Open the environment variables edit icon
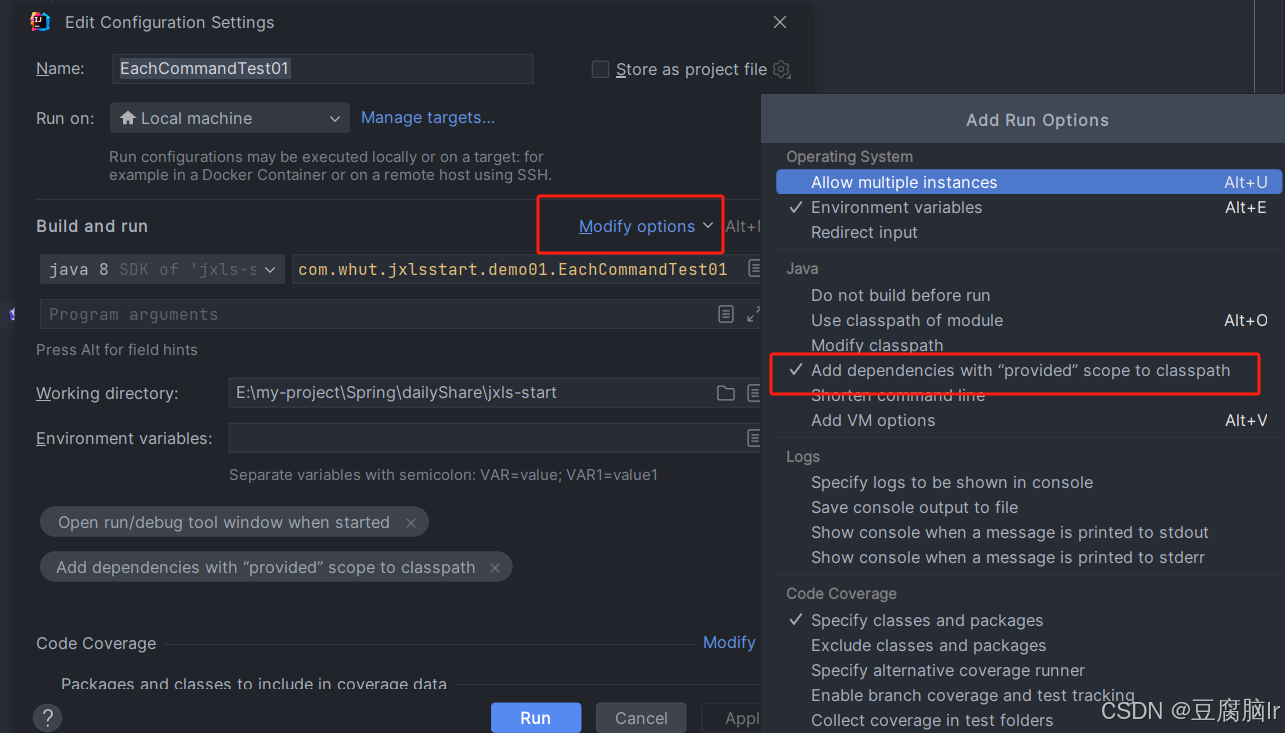Viewport: 1285px width, 733px height. coord(754,438)
